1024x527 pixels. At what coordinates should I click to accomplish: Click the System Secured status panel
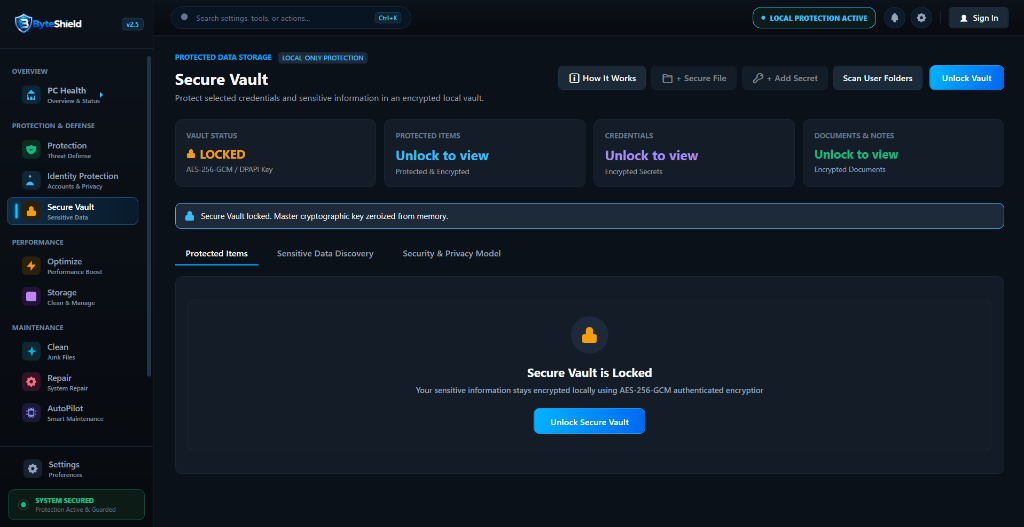(x=76, y=504)
